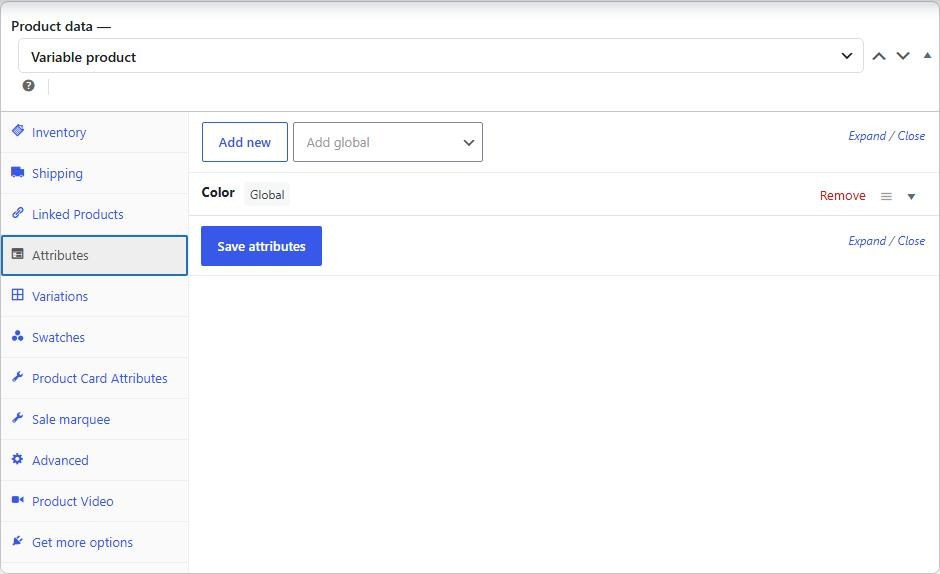Remove the Color attribute
The image size is (940, 574).
[842, 196]
